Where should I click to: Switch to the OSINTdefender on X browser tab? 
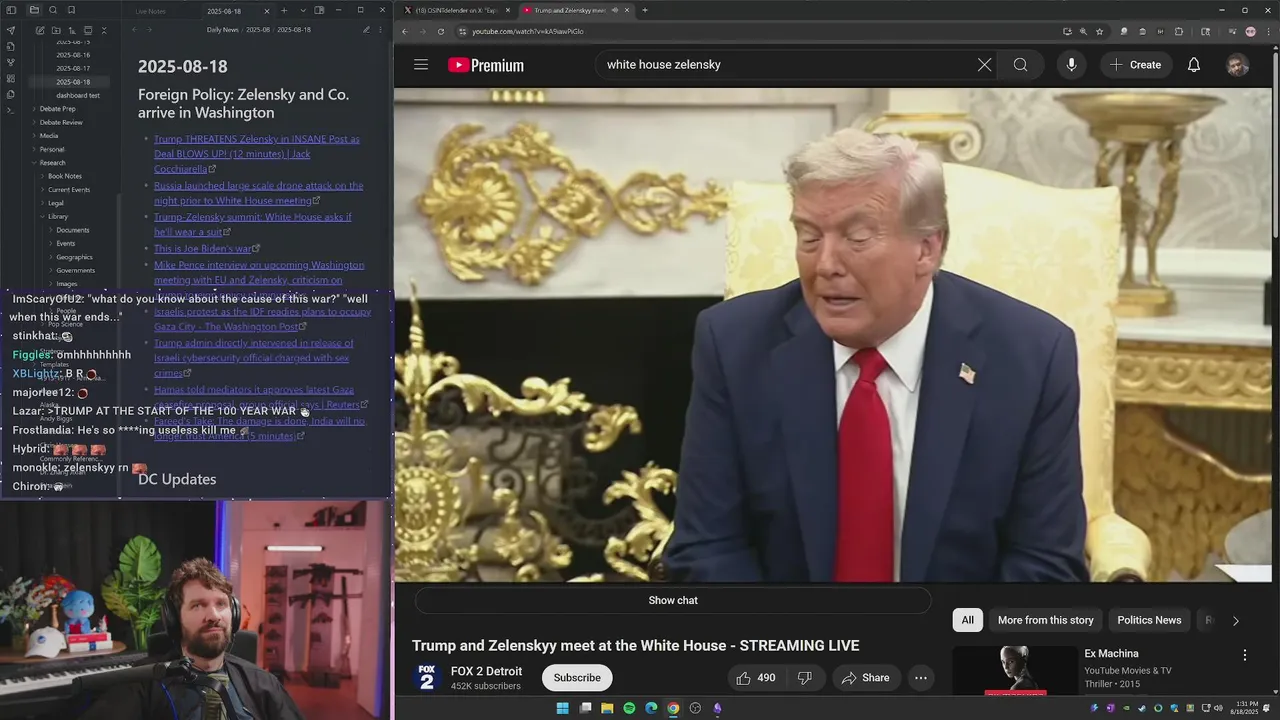(x=456, y=10)
